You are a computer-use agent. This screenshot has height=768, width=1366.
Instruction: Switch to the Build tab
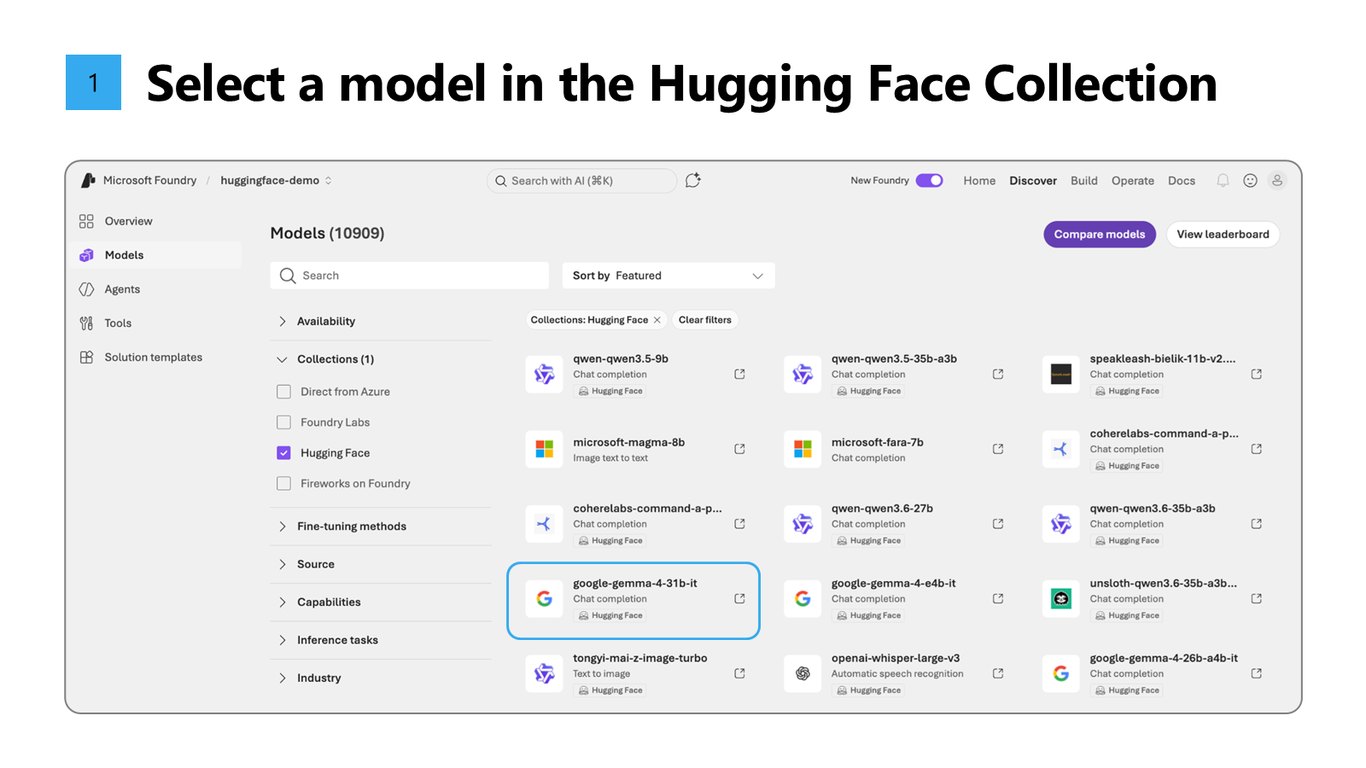point(1084,181)
